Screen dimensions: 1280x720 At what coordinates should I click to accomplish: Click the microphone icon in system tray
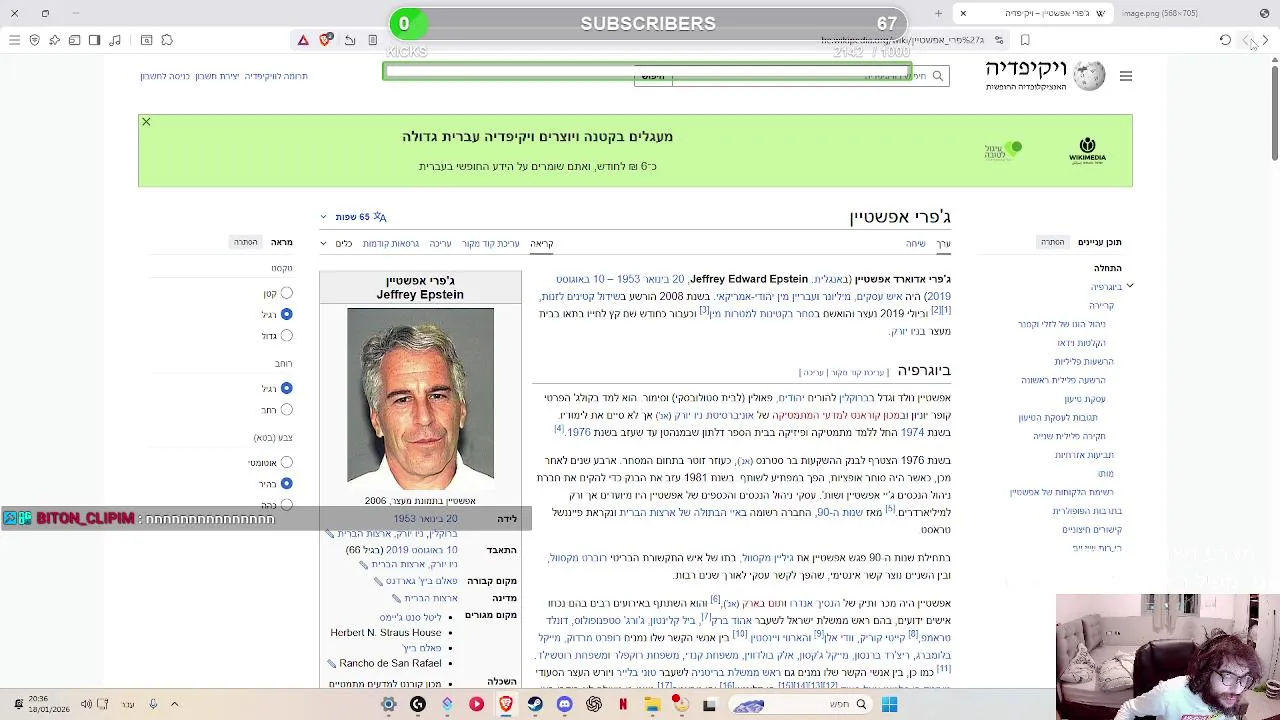(152, 704)
